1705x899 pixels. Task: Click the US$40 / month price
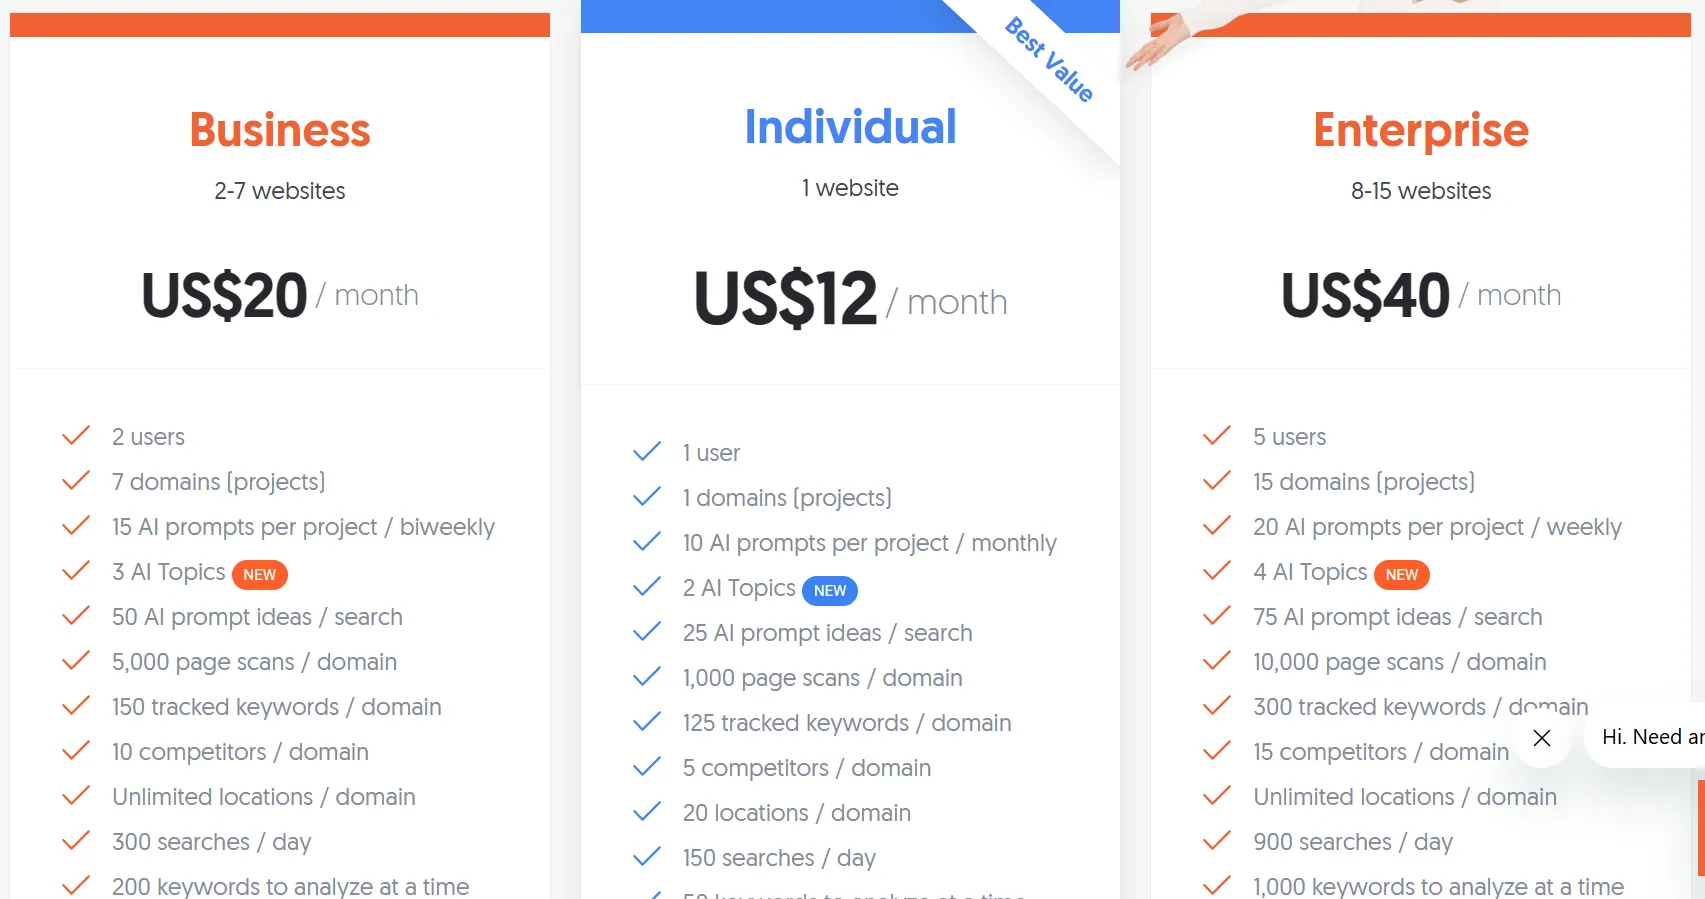pos(1420,295)
